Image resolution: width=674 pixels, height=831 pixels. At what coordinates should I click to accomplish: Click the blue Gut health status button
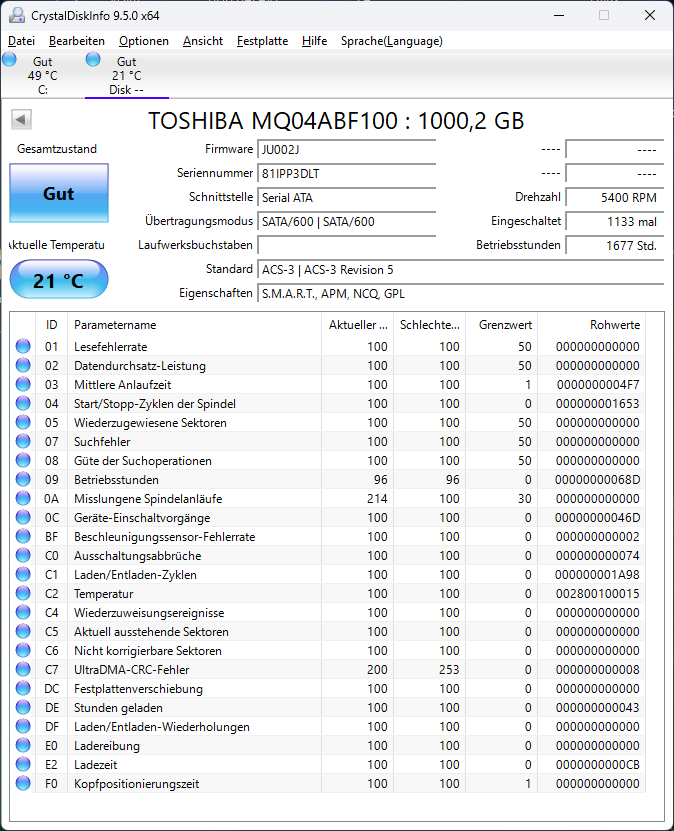58,194
